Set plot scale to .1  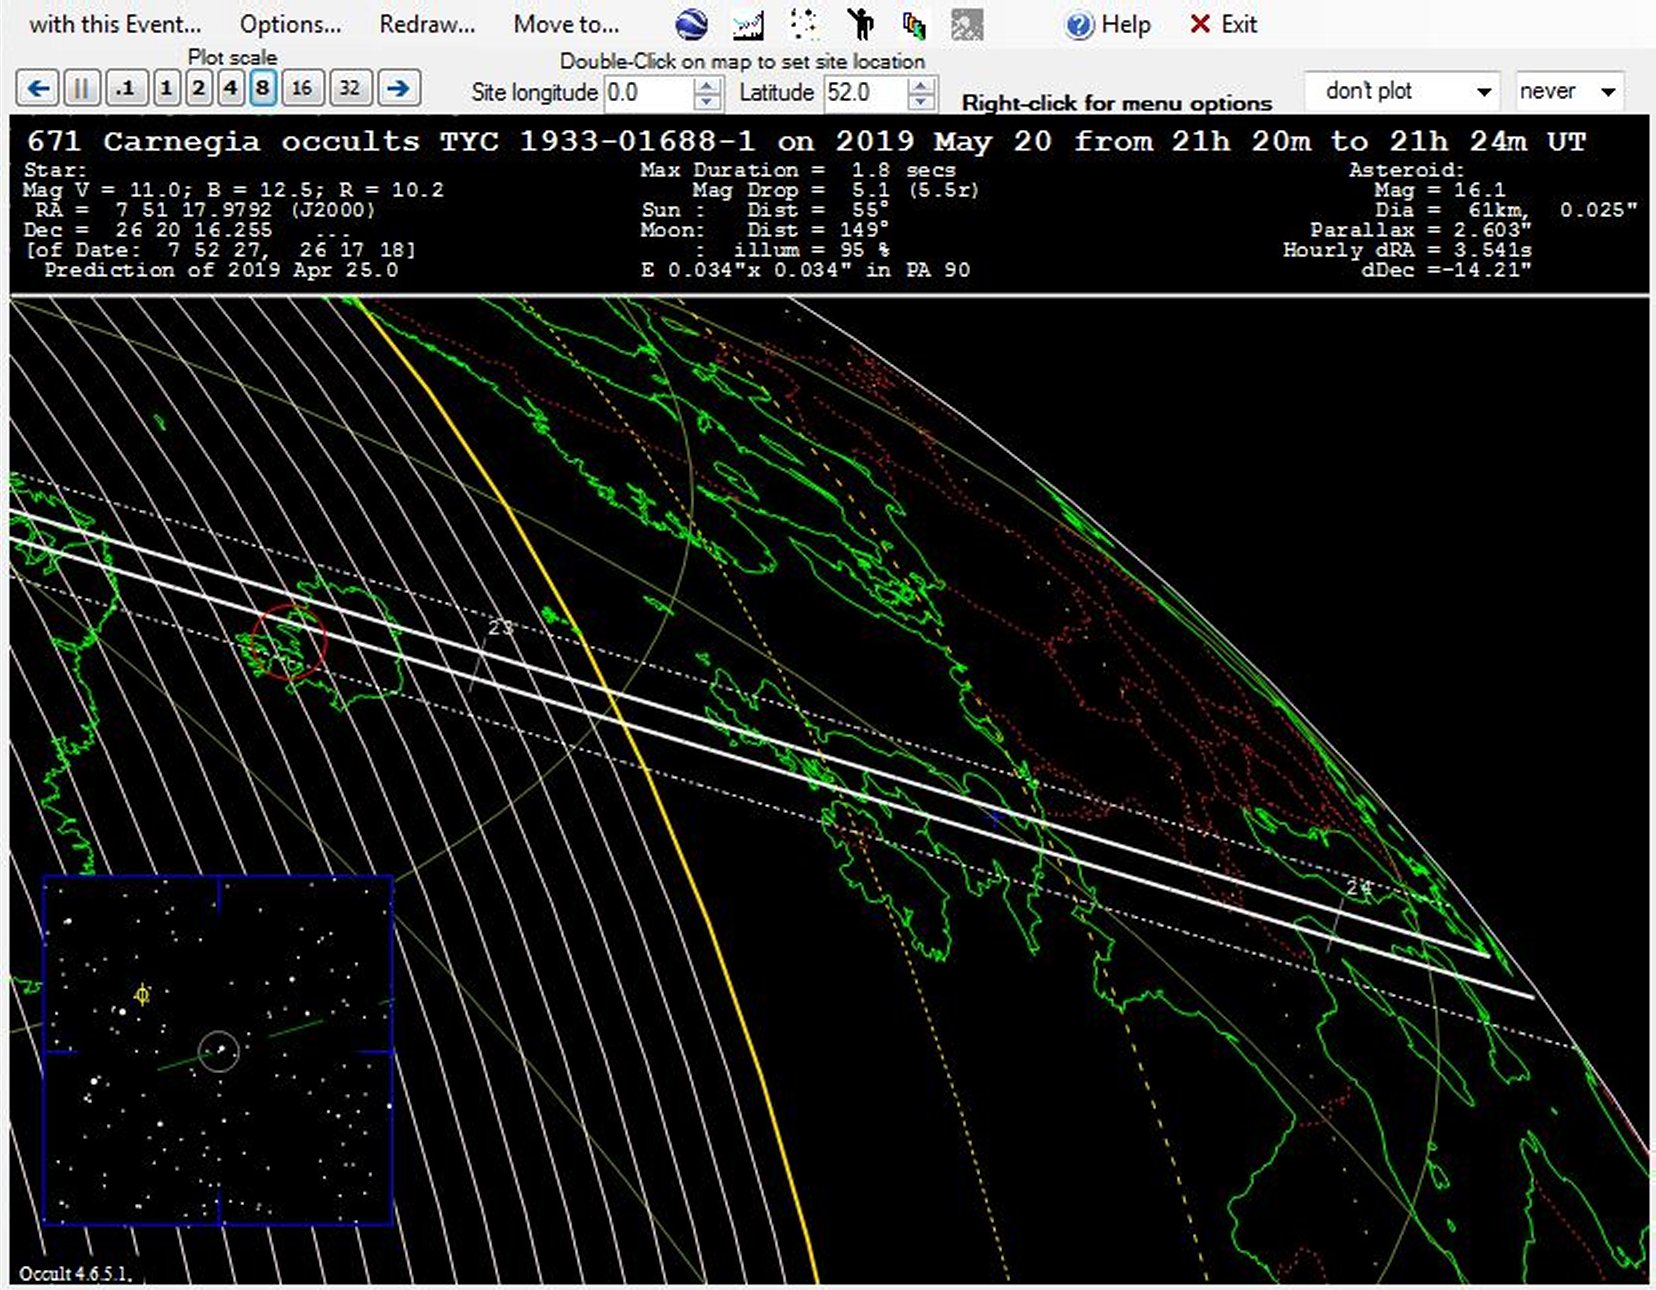tap(125, 89)
